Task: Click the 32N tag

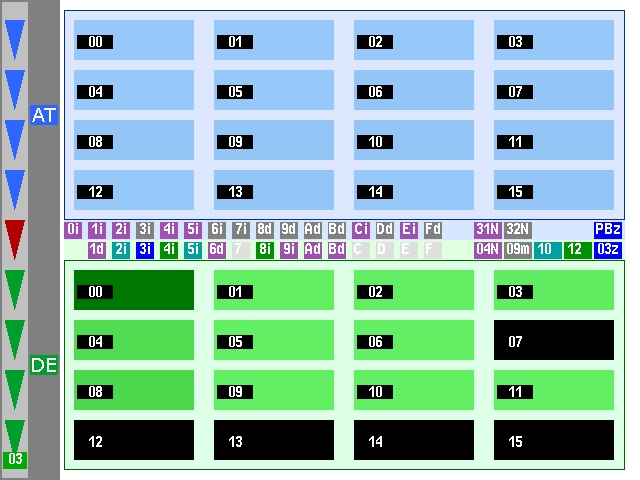Action: coord(517,229)
